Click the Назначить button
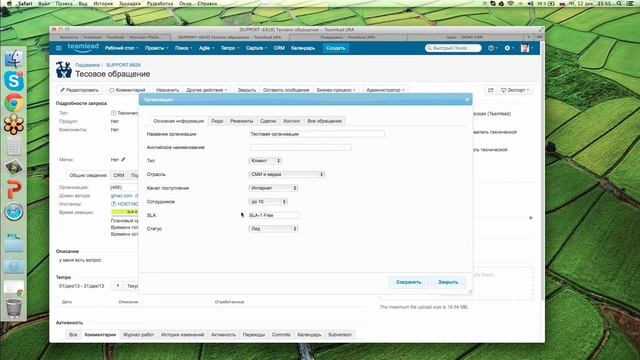 (x=167, y=90)
